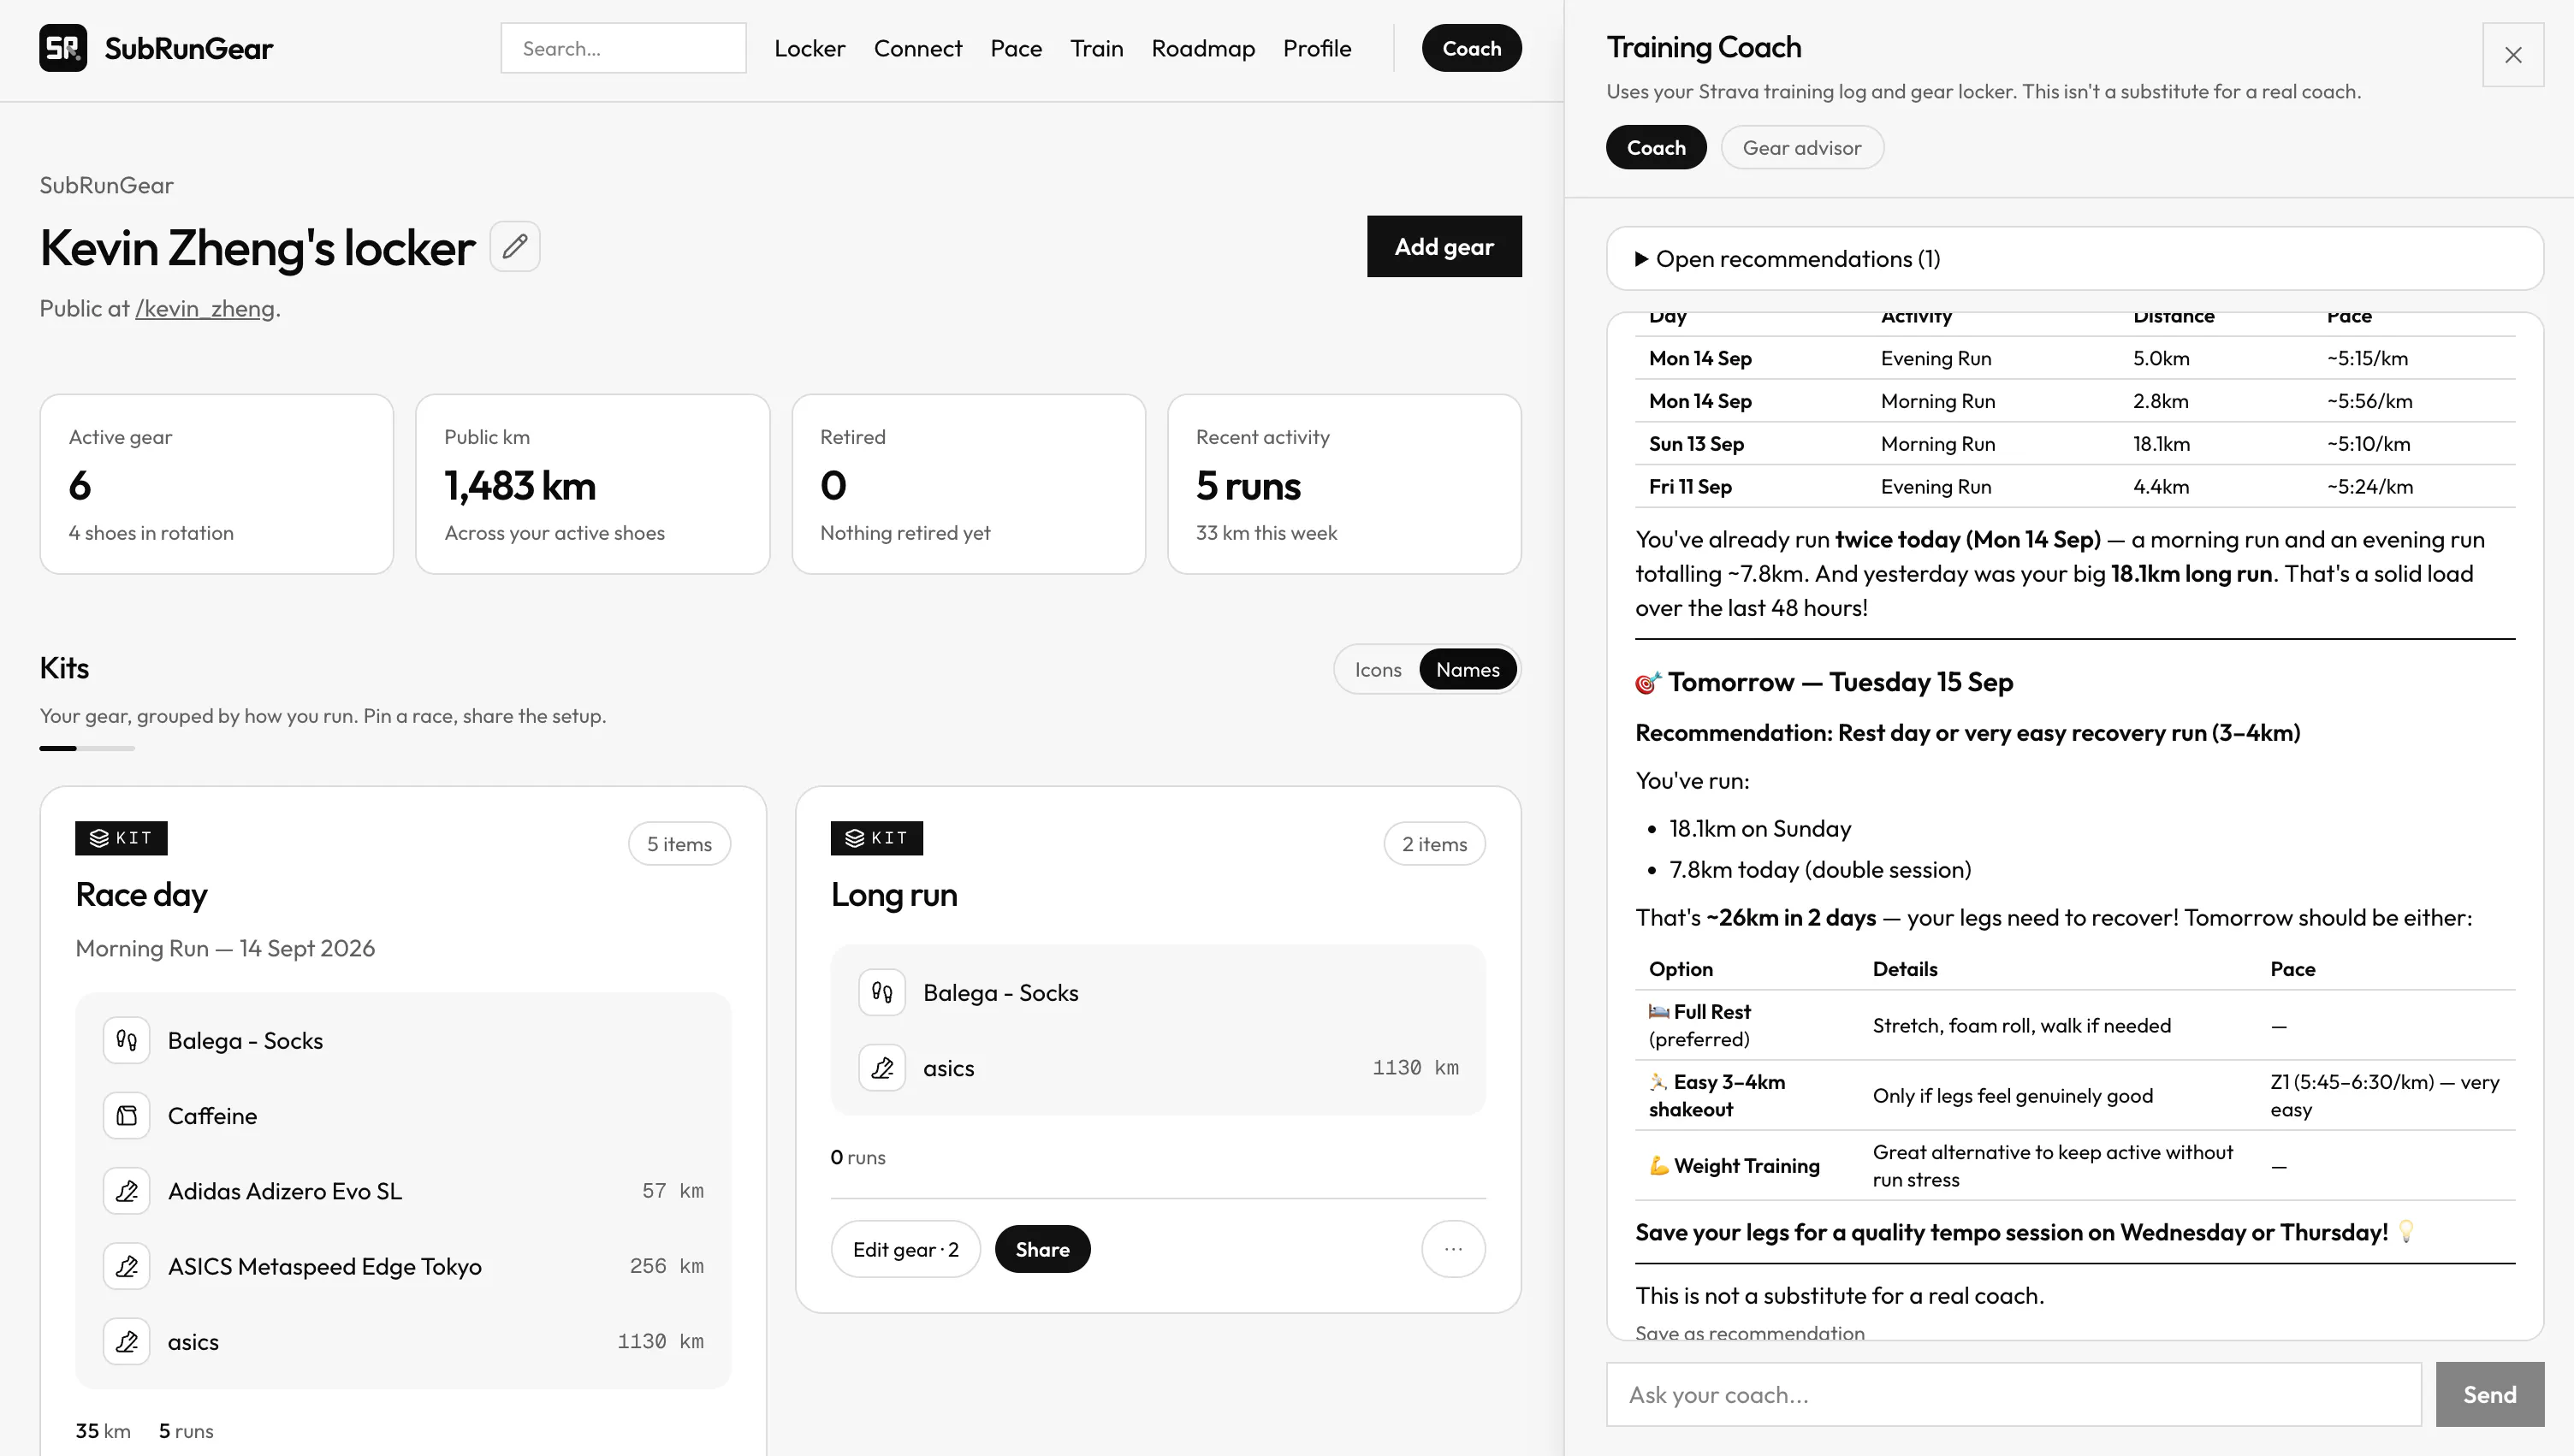
Task: Click shoe icon for Adidas Adizero Evo SL
Action: pos(127,1191)
